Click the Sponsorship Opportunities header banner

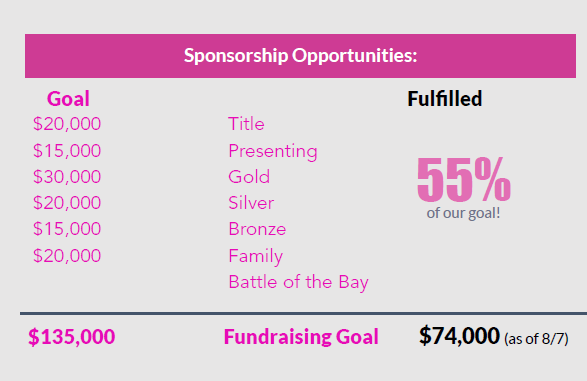coord(300,56)
